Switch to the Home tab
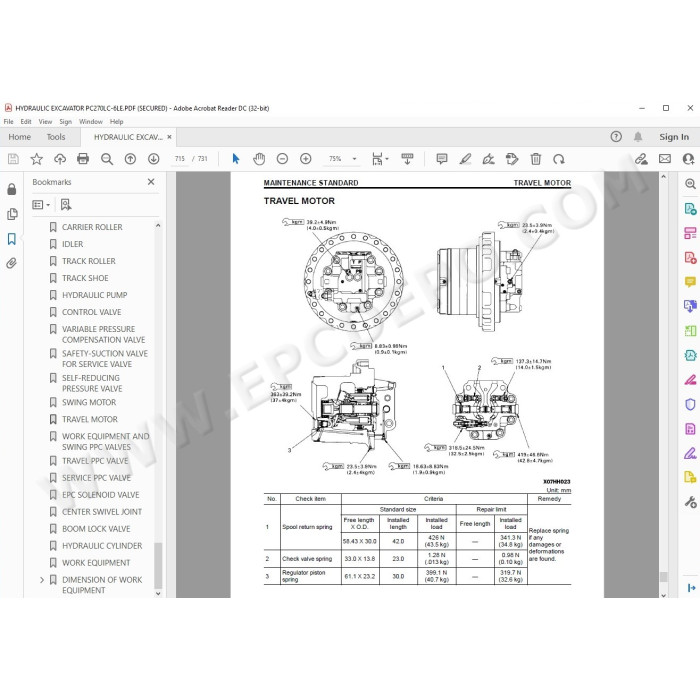The height and width of the screenshot is (700, 700). point(20,137)
